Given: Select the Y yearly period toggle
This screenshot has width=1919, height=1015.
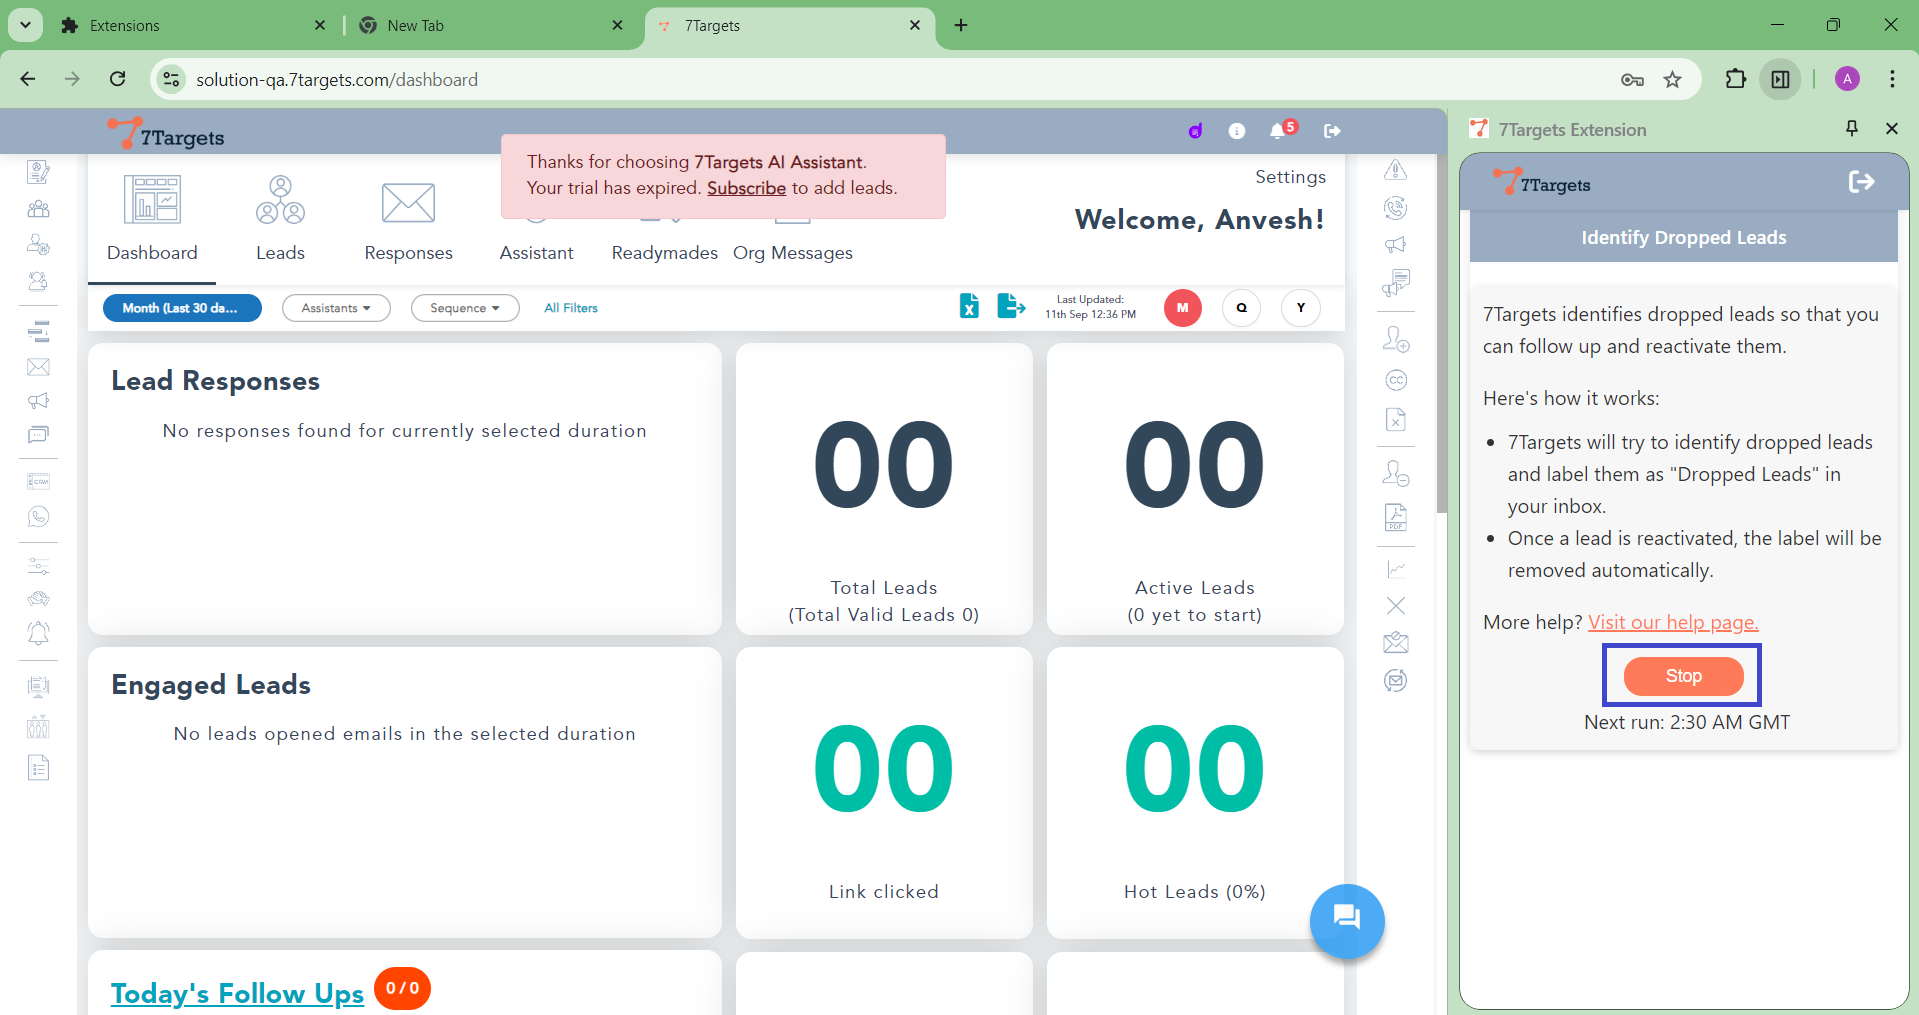Looking at the screenshot, I should pyautogui.click(x=1300, y=308).
